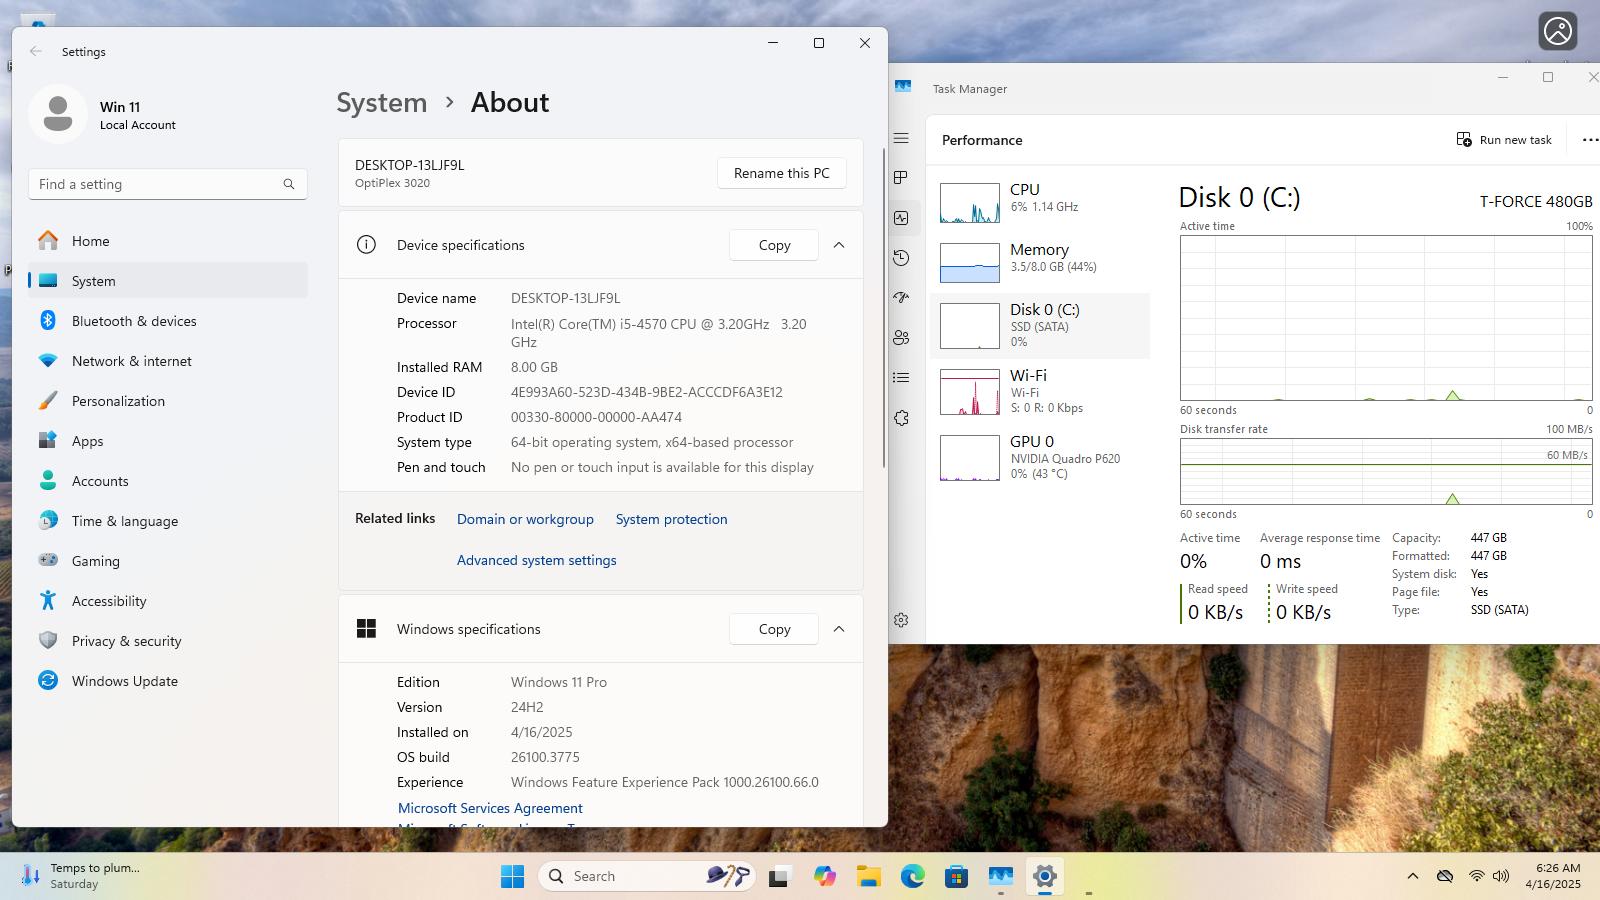Open App history icon in Task Manager
The image size is (1600, 900).
[x=901, y=258]
